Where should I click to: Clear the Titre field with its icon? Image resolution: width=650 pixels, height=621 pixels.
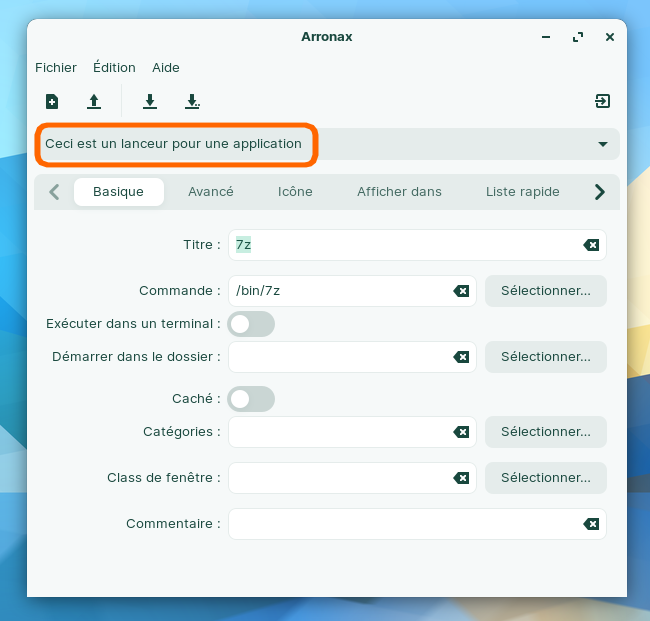(x=591, y=245)
